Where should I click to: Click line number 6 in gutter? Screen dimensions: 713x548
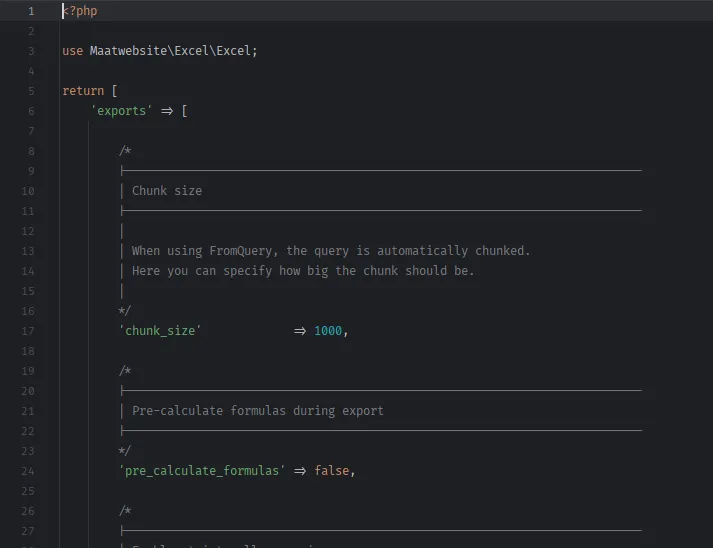(x=31, y=111)
